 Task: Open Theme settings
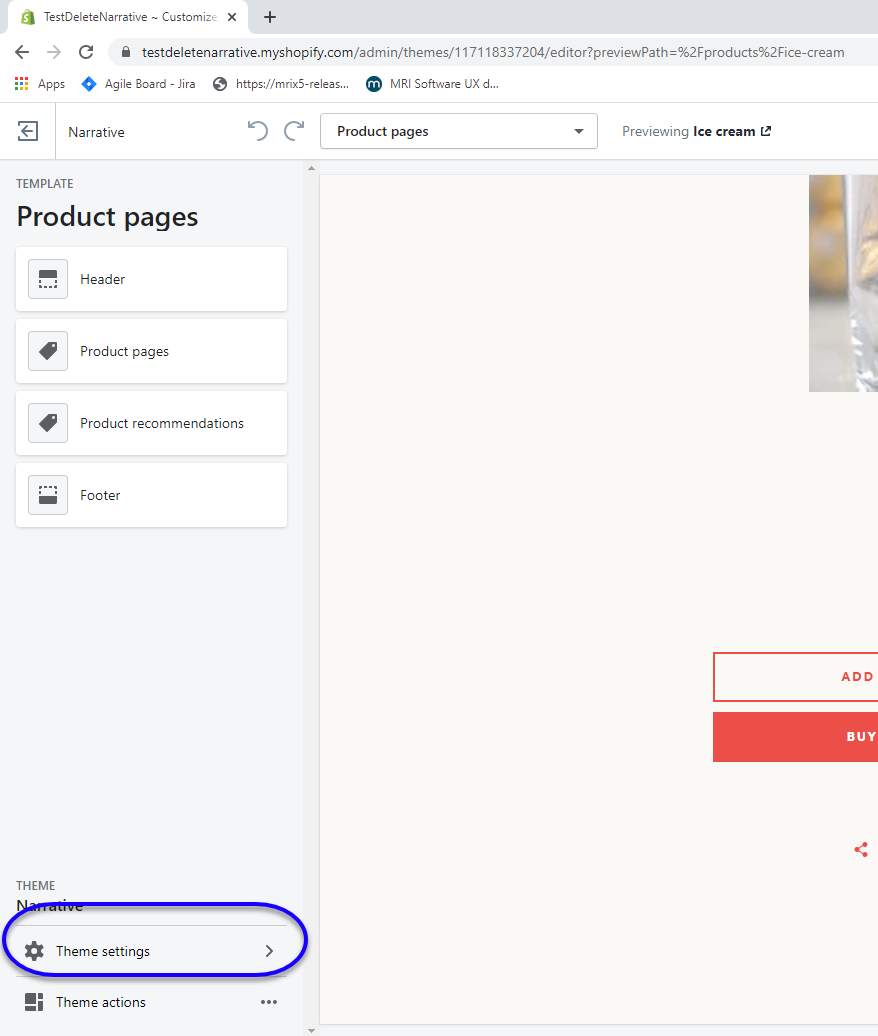151,951
